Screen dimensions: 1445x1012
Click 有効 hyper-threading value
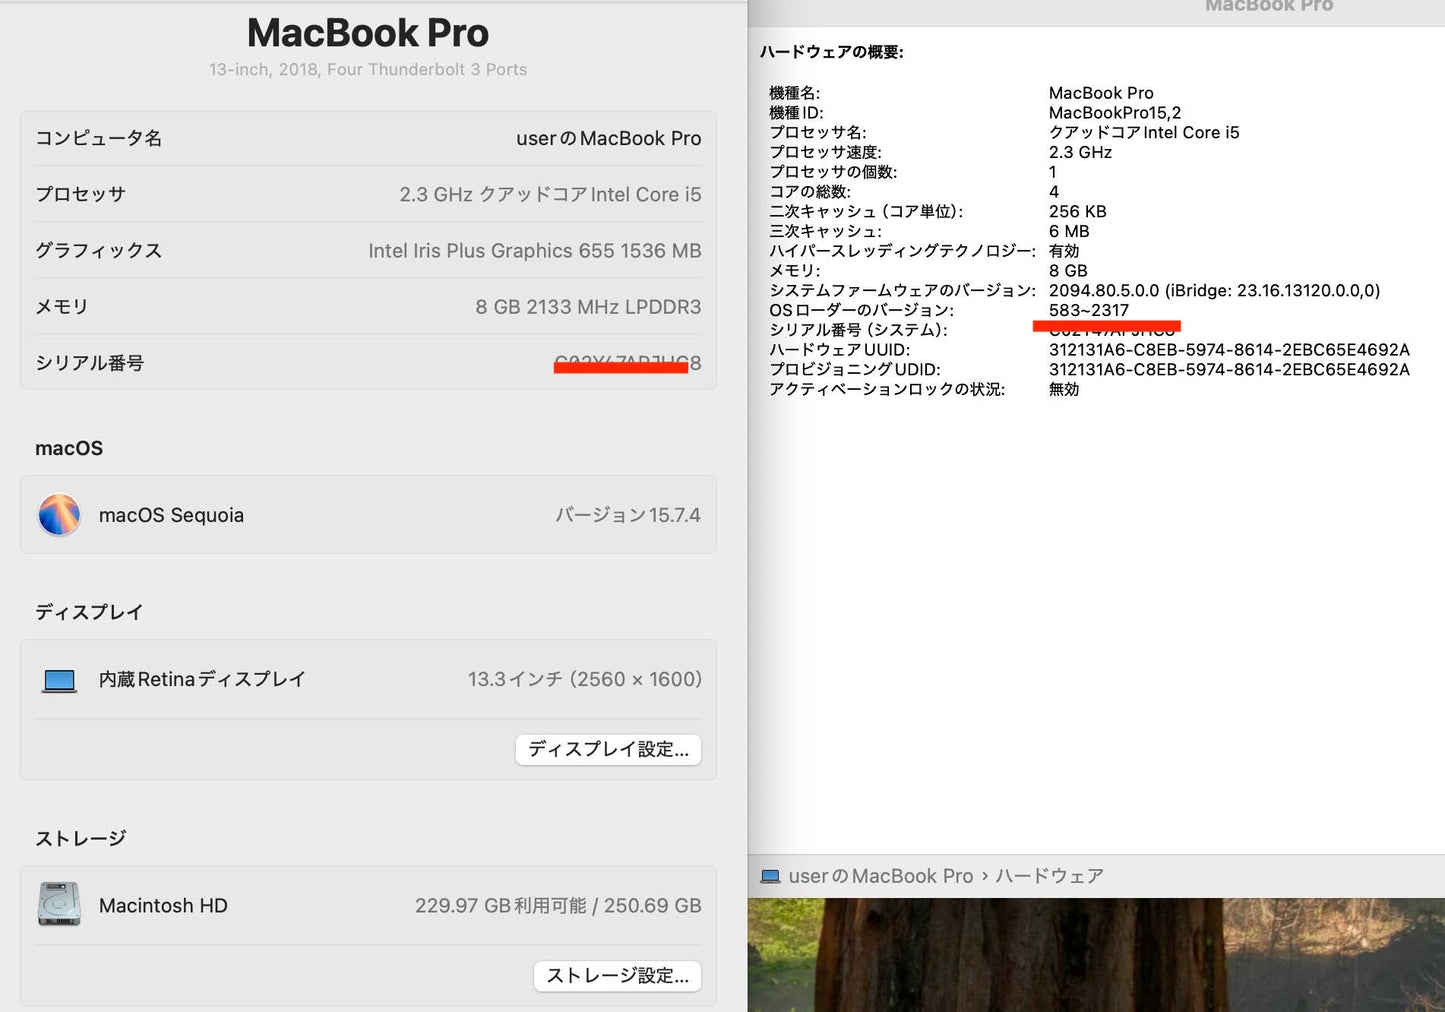(x=1064, y=251)
